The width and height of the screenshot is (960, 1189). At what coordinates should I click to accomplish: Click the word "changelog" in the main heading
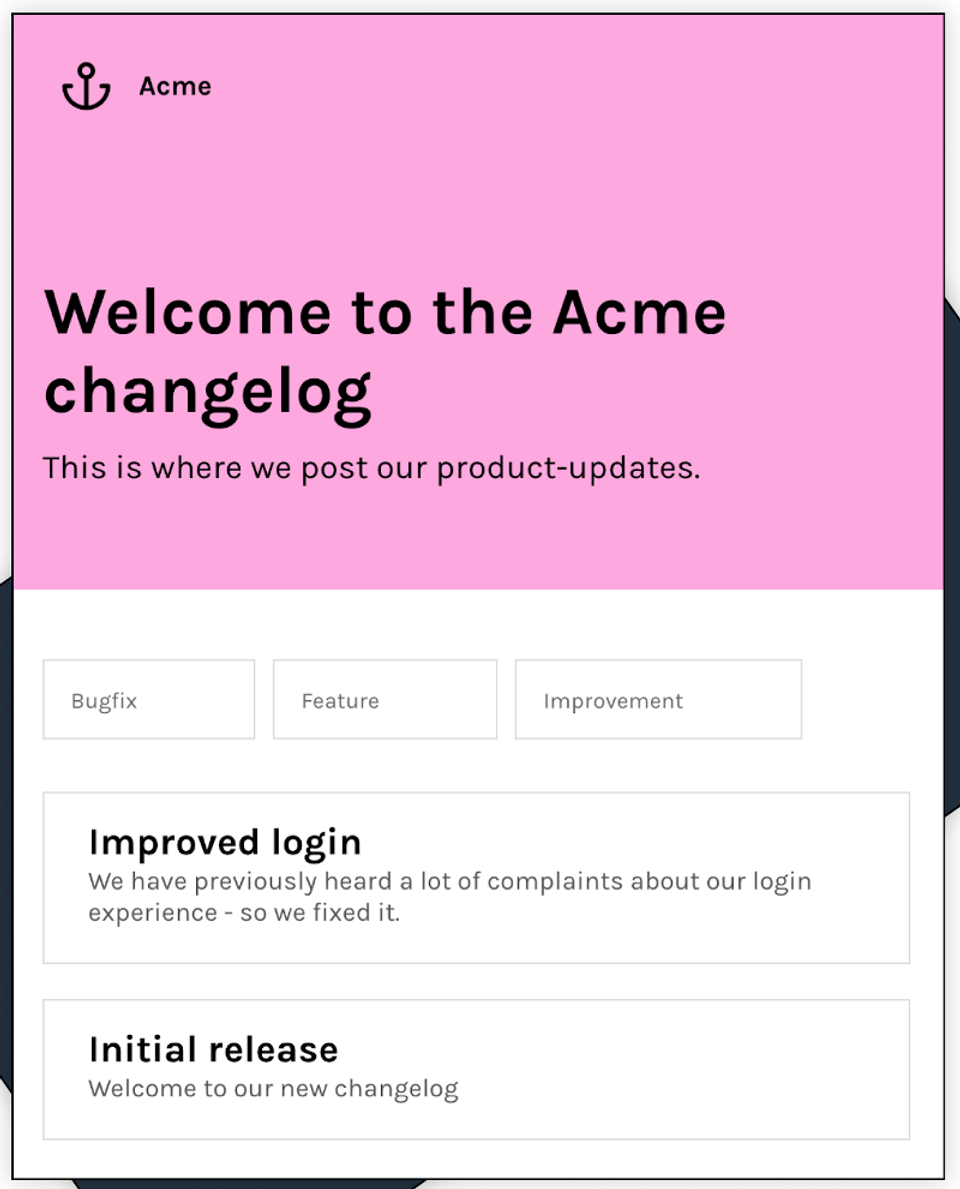pos(207,390)
